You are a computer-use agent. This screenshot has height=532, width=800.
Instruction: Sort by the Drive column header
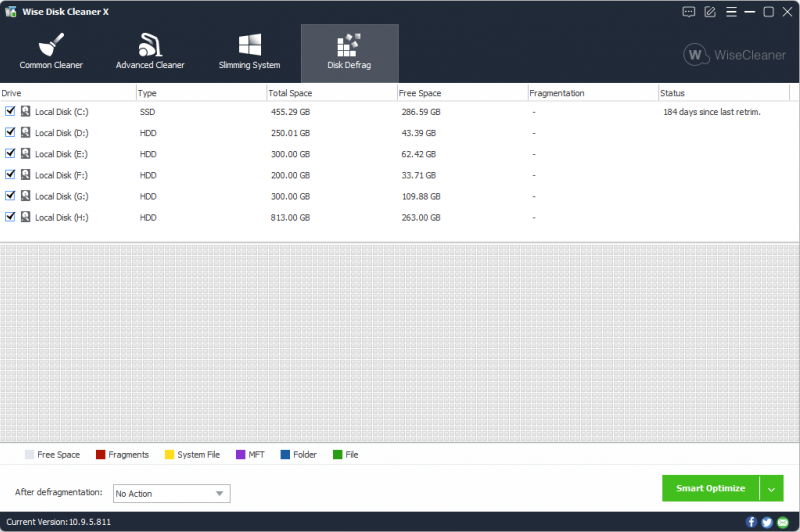pos(68,93)
